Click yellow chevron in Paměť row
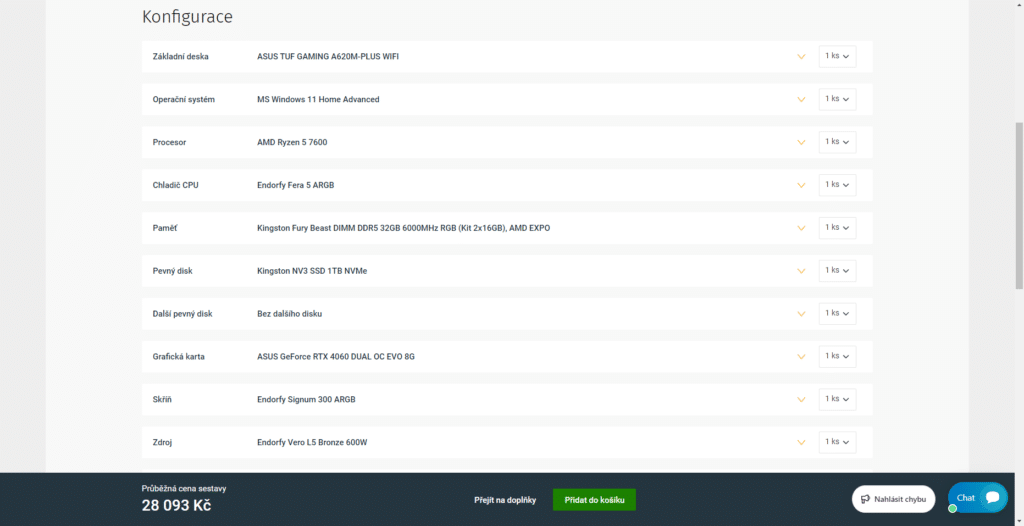The image size is (1024, 526). click(x=801, y=228)
